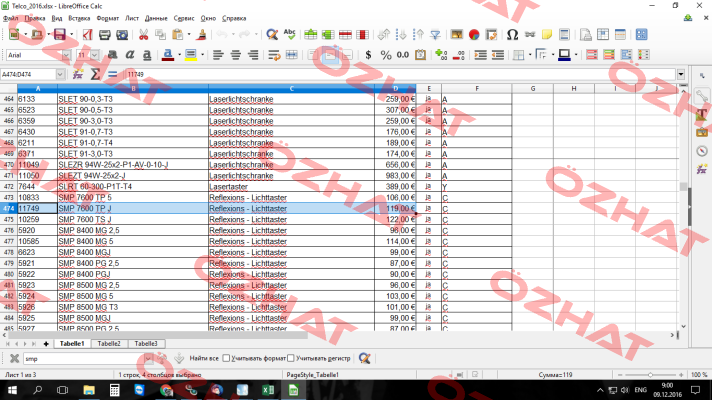
Task: Open the AutoFilter funnel icon
Action: [x=435, y=35]
